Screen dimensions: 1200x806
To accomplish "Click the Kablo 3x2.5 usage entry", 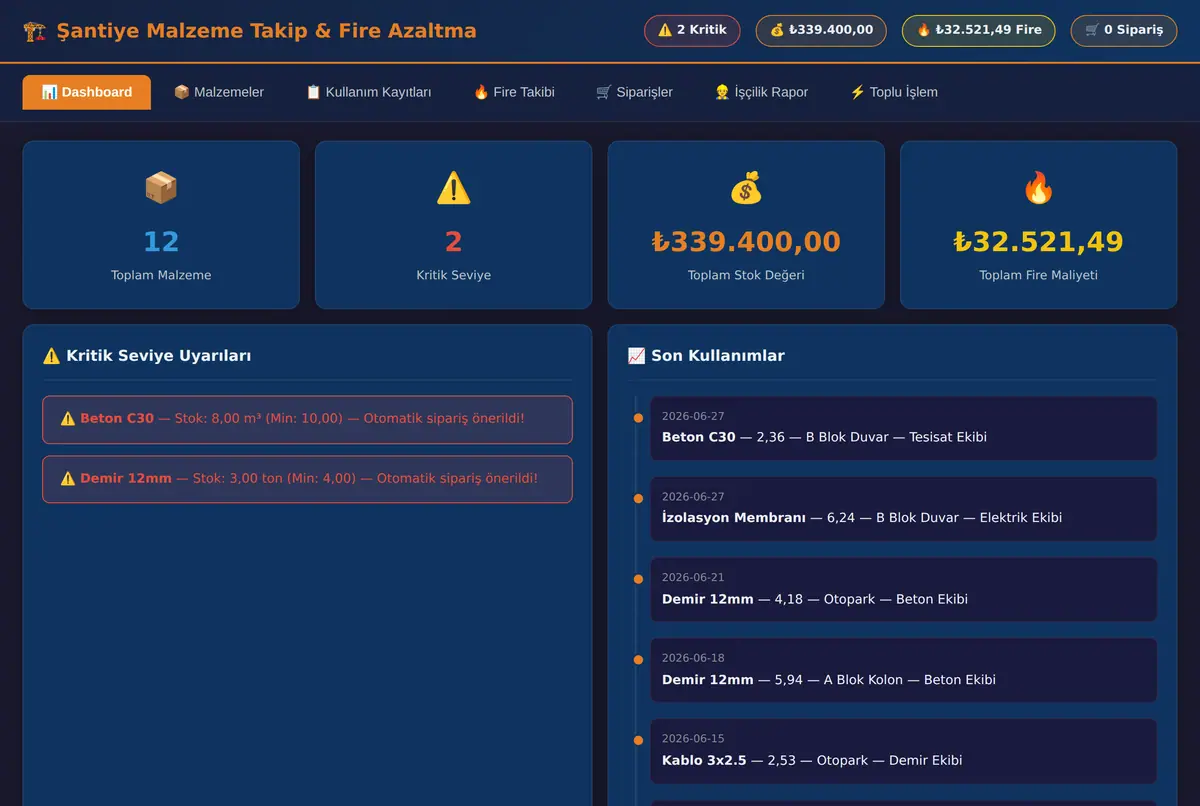I will click(x=904, y=751).
